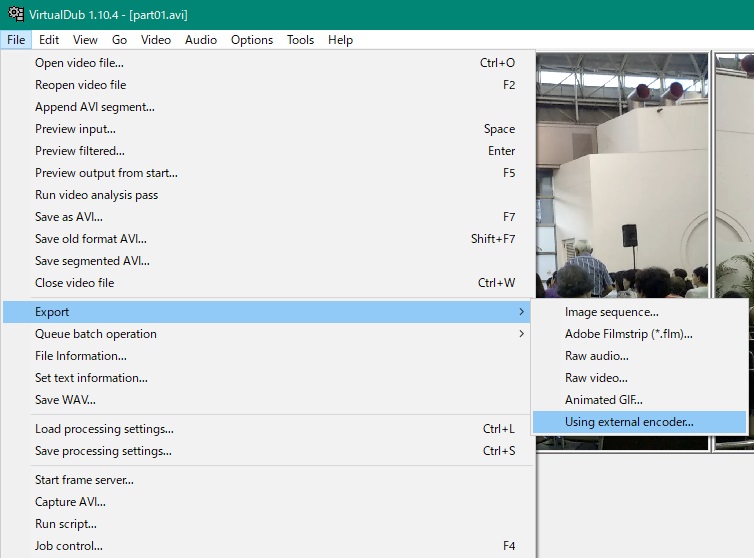Screen dimensions: 754x558
Task: Choose Save as AVI...
Action: click(x=268, y=217)
